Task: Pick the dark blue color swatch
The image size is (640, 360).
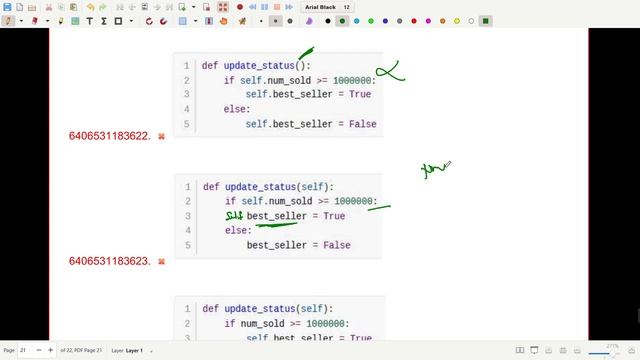Action: click(x=385, y=21)
